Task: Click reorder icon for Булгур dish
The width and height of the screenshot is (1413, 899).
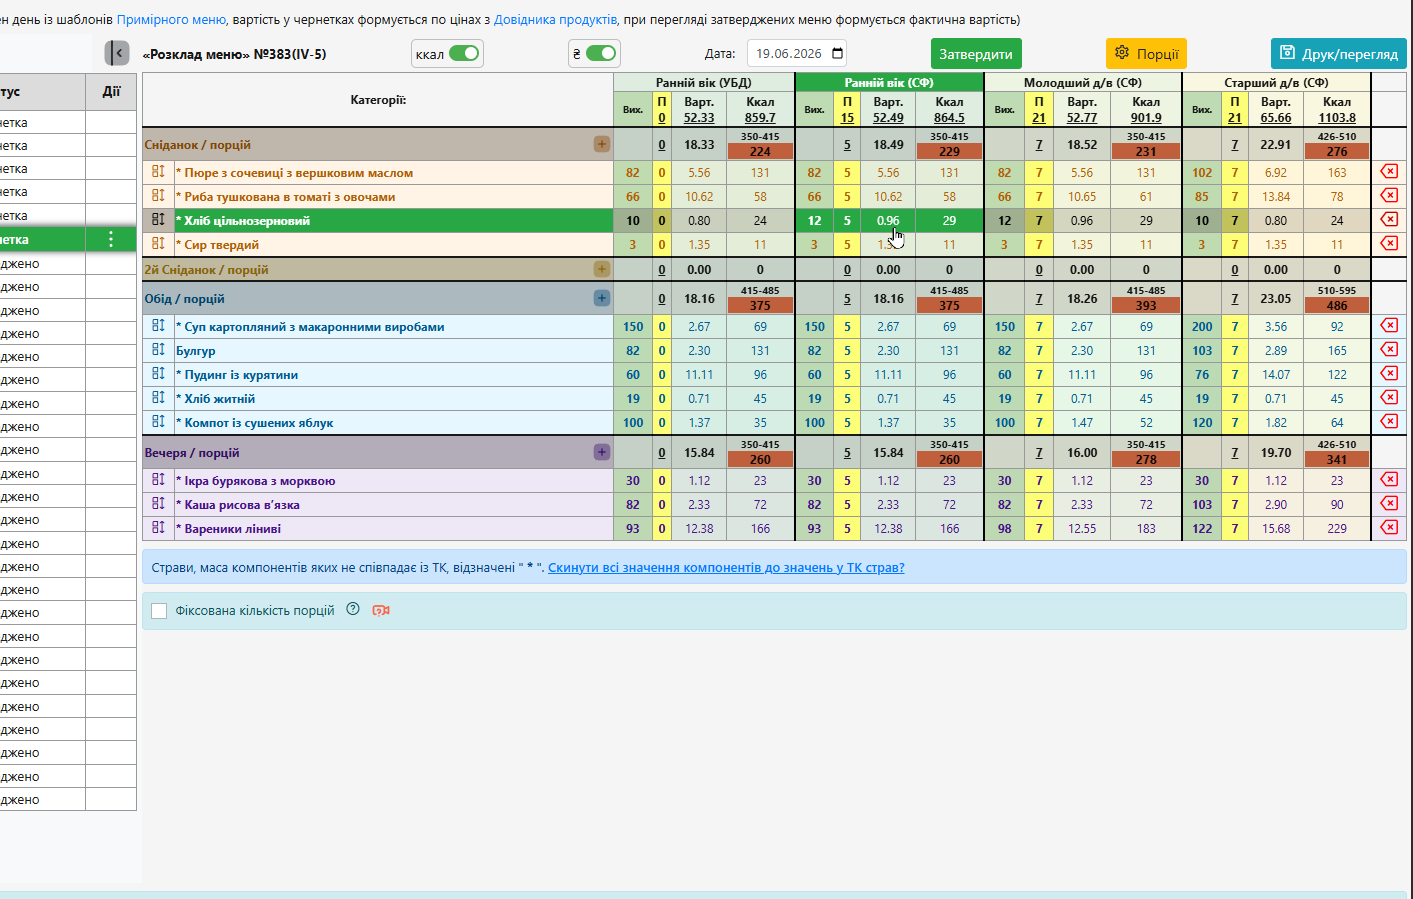Action: (158, 350)
